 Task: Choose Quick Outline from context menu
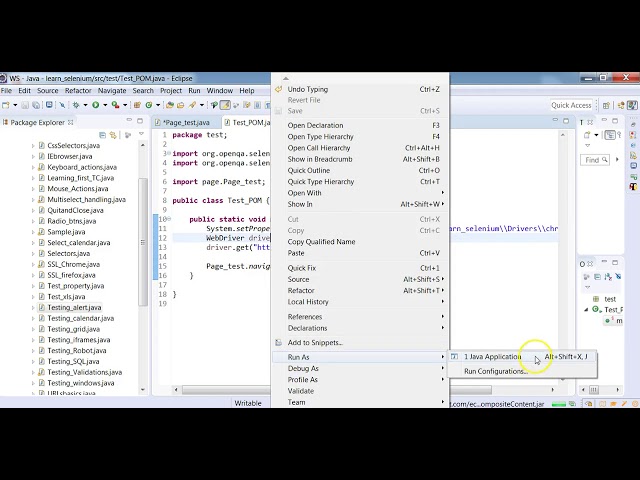pyautogui.click(x=360, y=170)
